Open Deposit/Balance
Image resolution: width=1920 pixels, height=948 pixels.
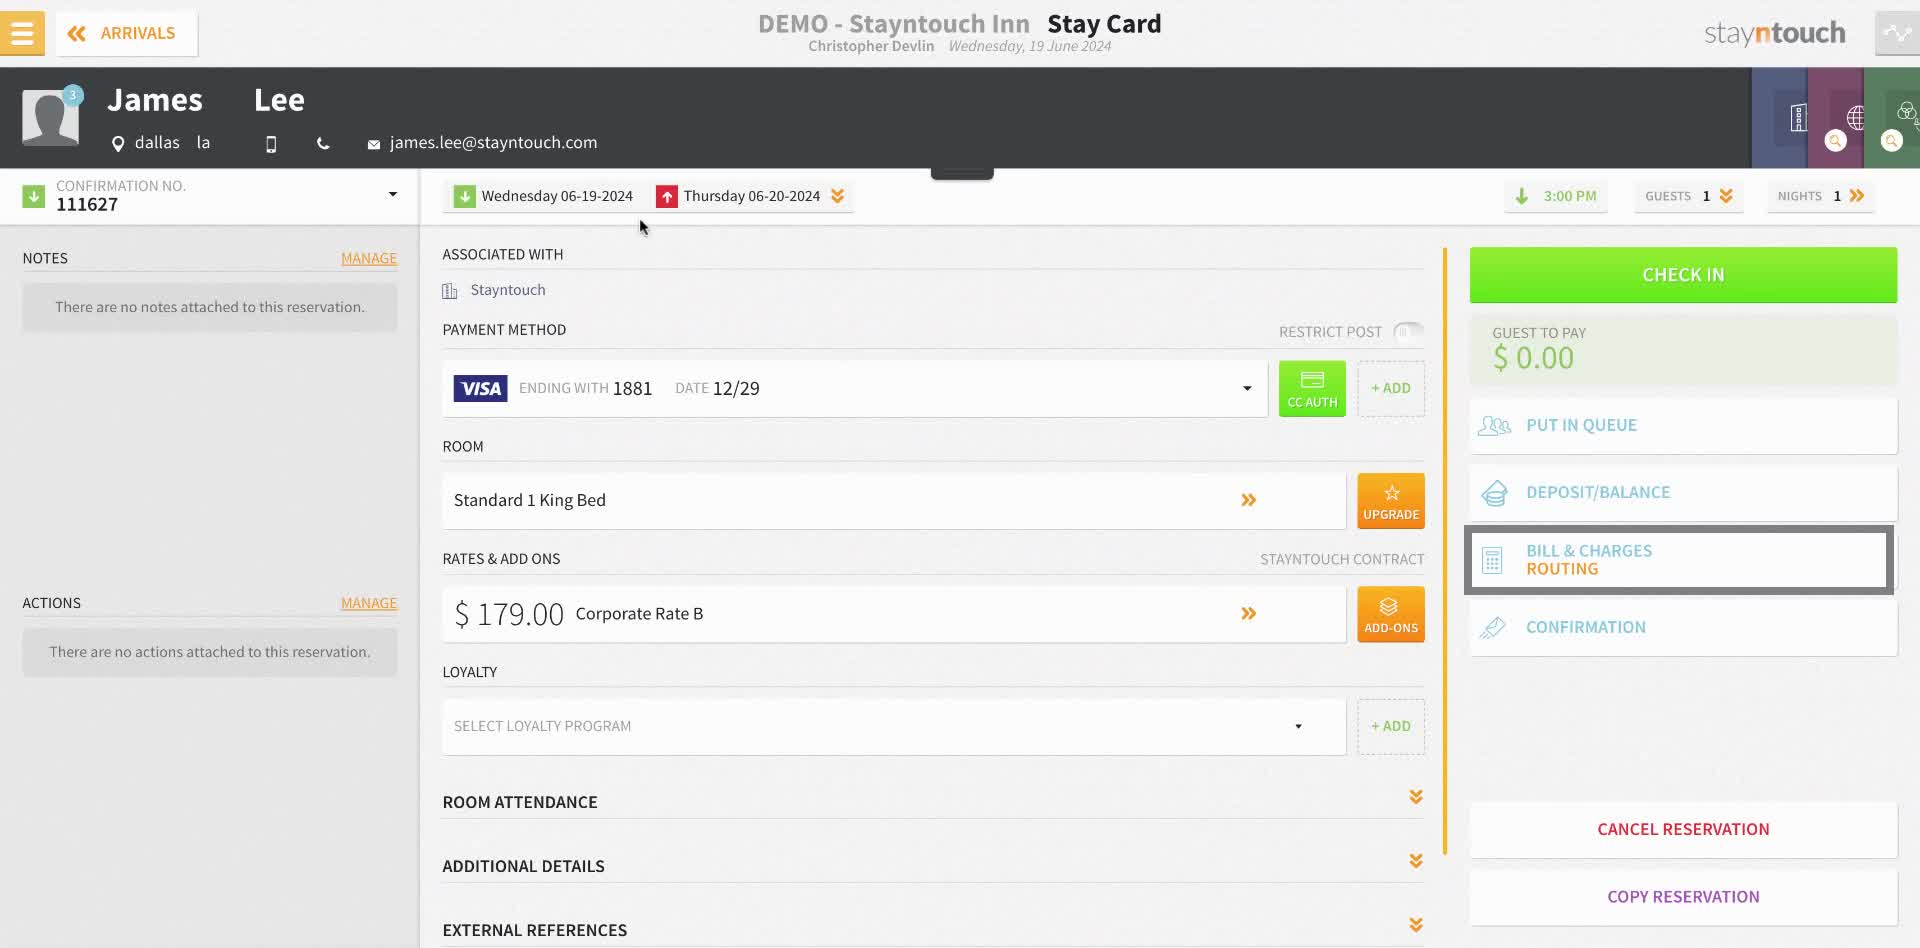tap(1683, 492)
